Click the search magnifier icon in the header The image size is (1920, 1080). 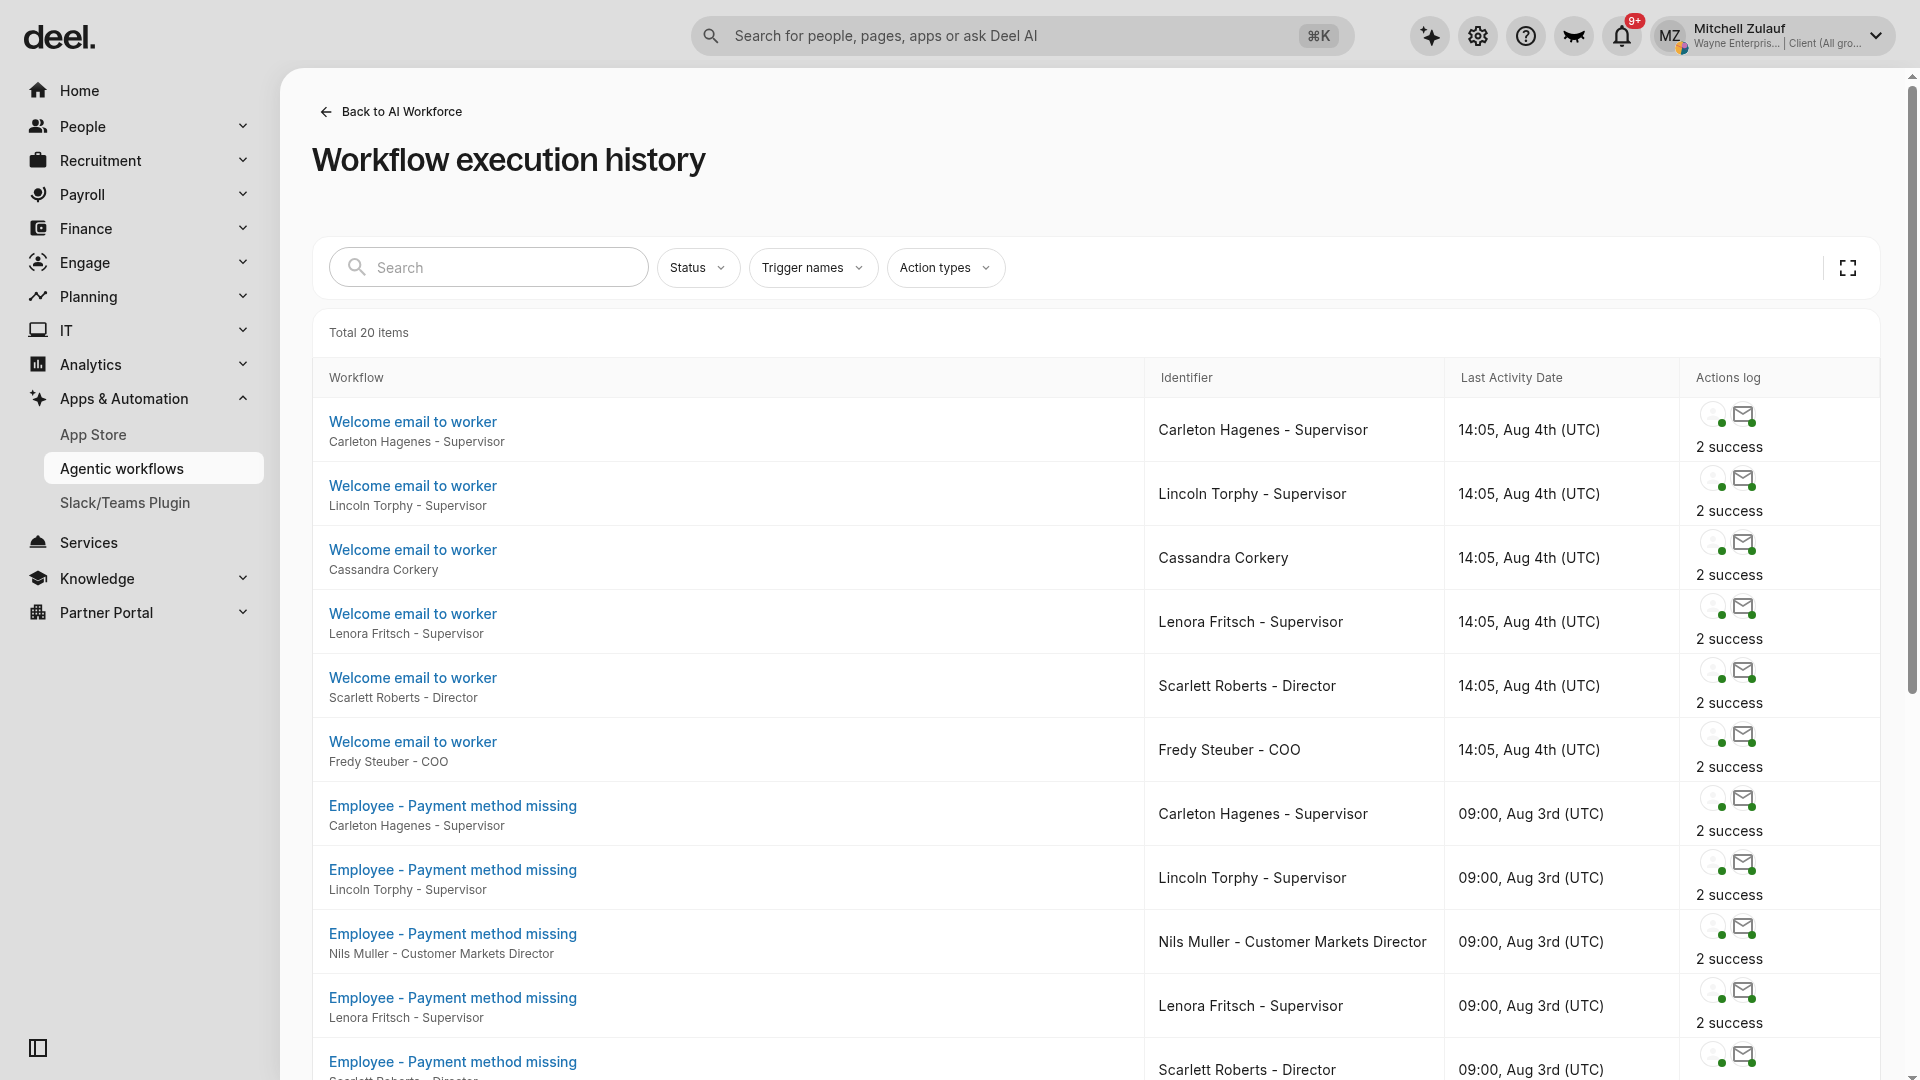pyautogui.click(x=711, y=36)
